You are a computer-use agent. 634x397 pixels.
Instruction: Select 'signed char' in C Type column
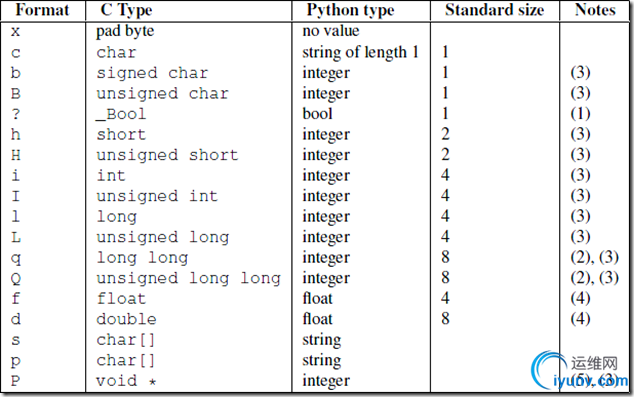(x=152, y=73)
